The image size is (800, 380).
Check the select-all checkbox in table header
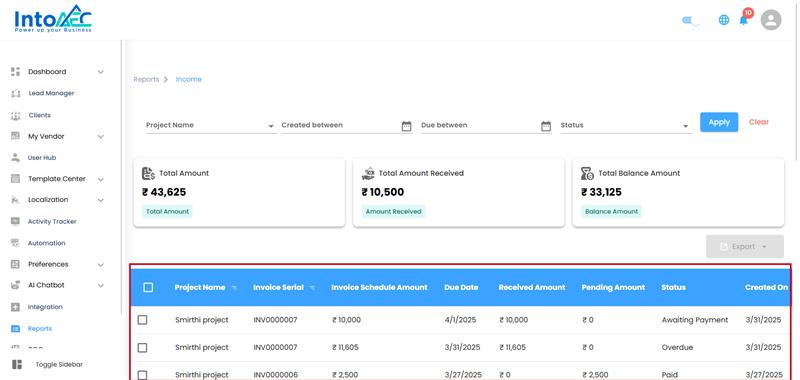tap(148, 288)
